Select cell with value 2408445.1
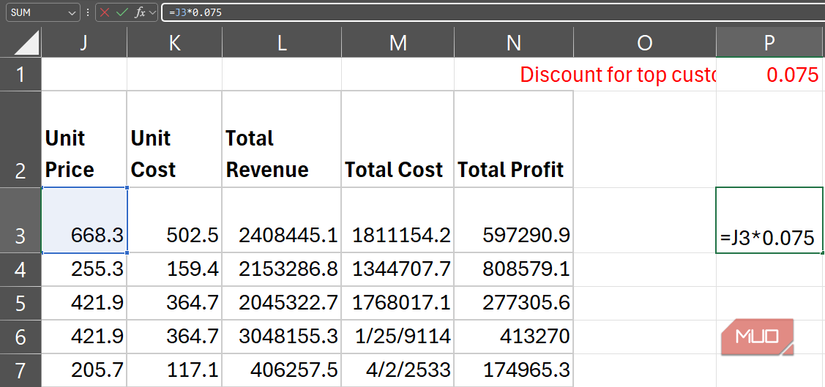Viewport: 825px width, 387px height. [x=281, y=220]
